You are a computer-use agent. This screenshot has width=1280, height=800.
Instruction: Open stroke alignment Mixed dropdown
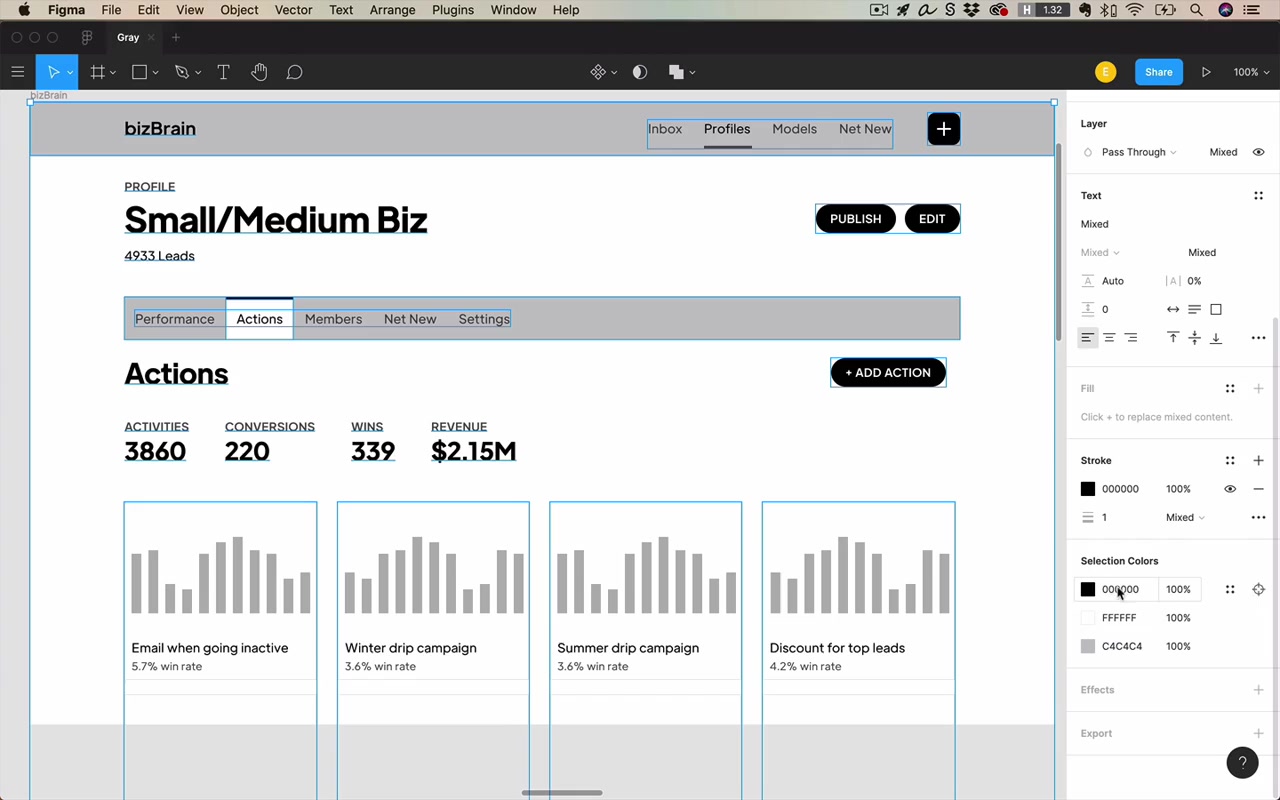pyautogui.click(x=1185, y=518)
